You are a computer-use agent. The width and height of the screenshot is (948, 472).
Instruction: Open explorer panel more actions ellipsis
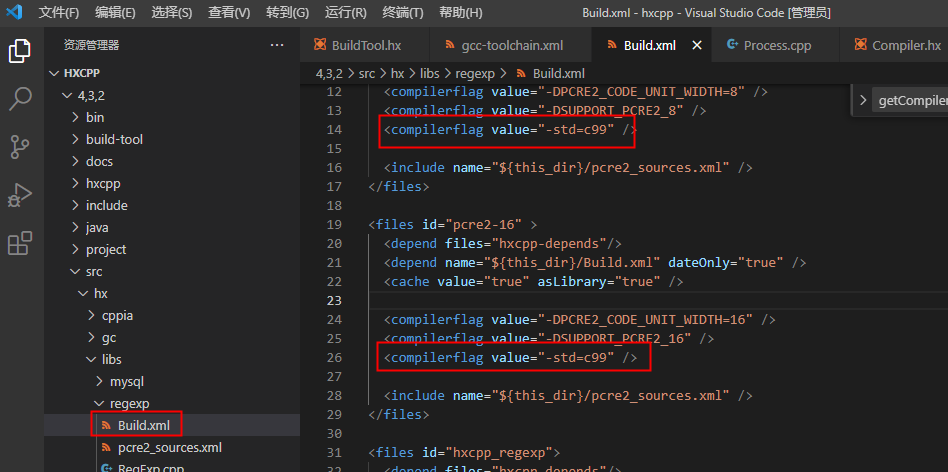(277, 45)
